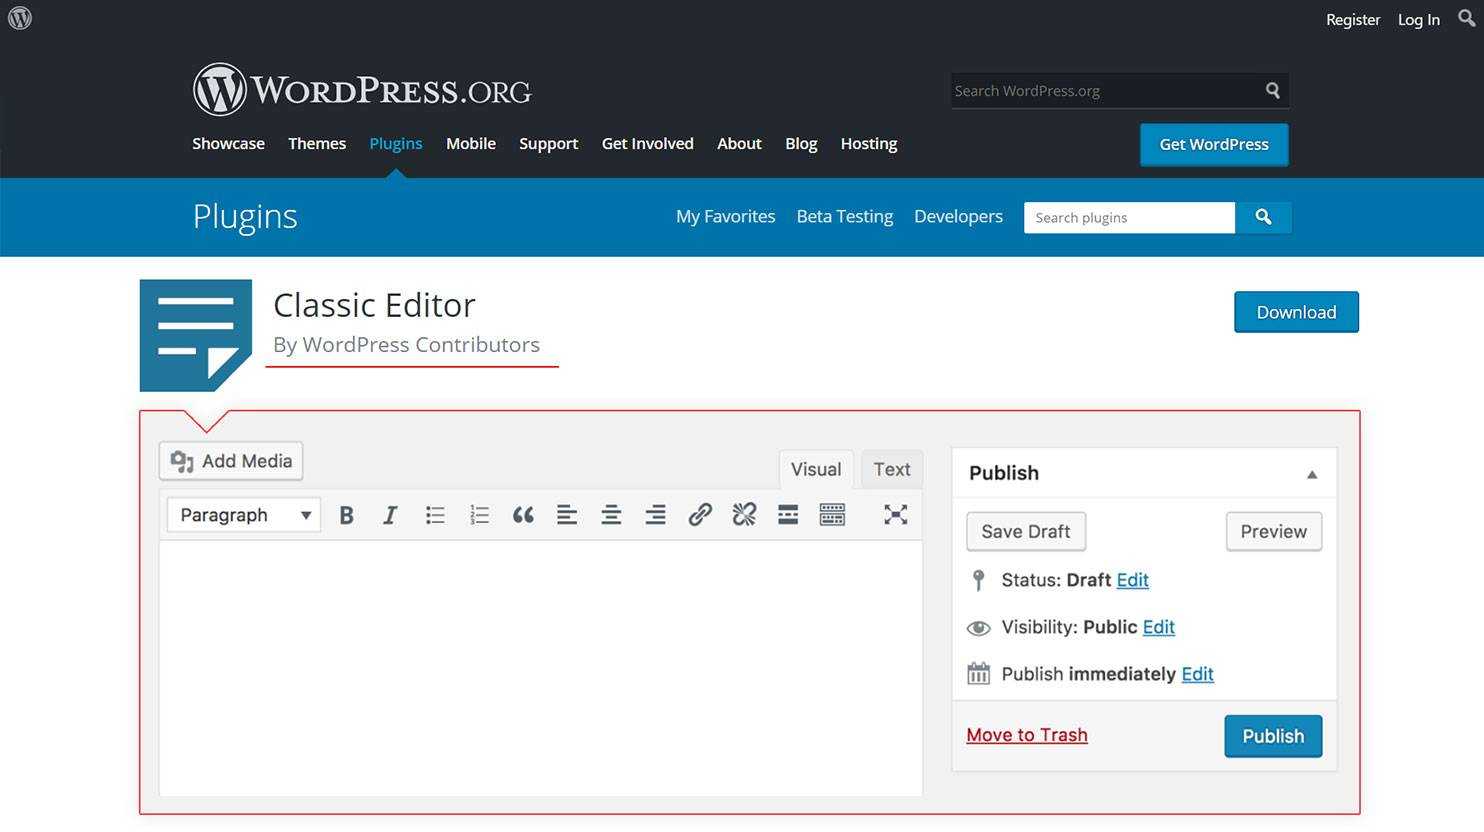Viewport: 1484px width, 832px height.
Task: Switch to the Visual editor tab
Action: (x=816, y=469)
